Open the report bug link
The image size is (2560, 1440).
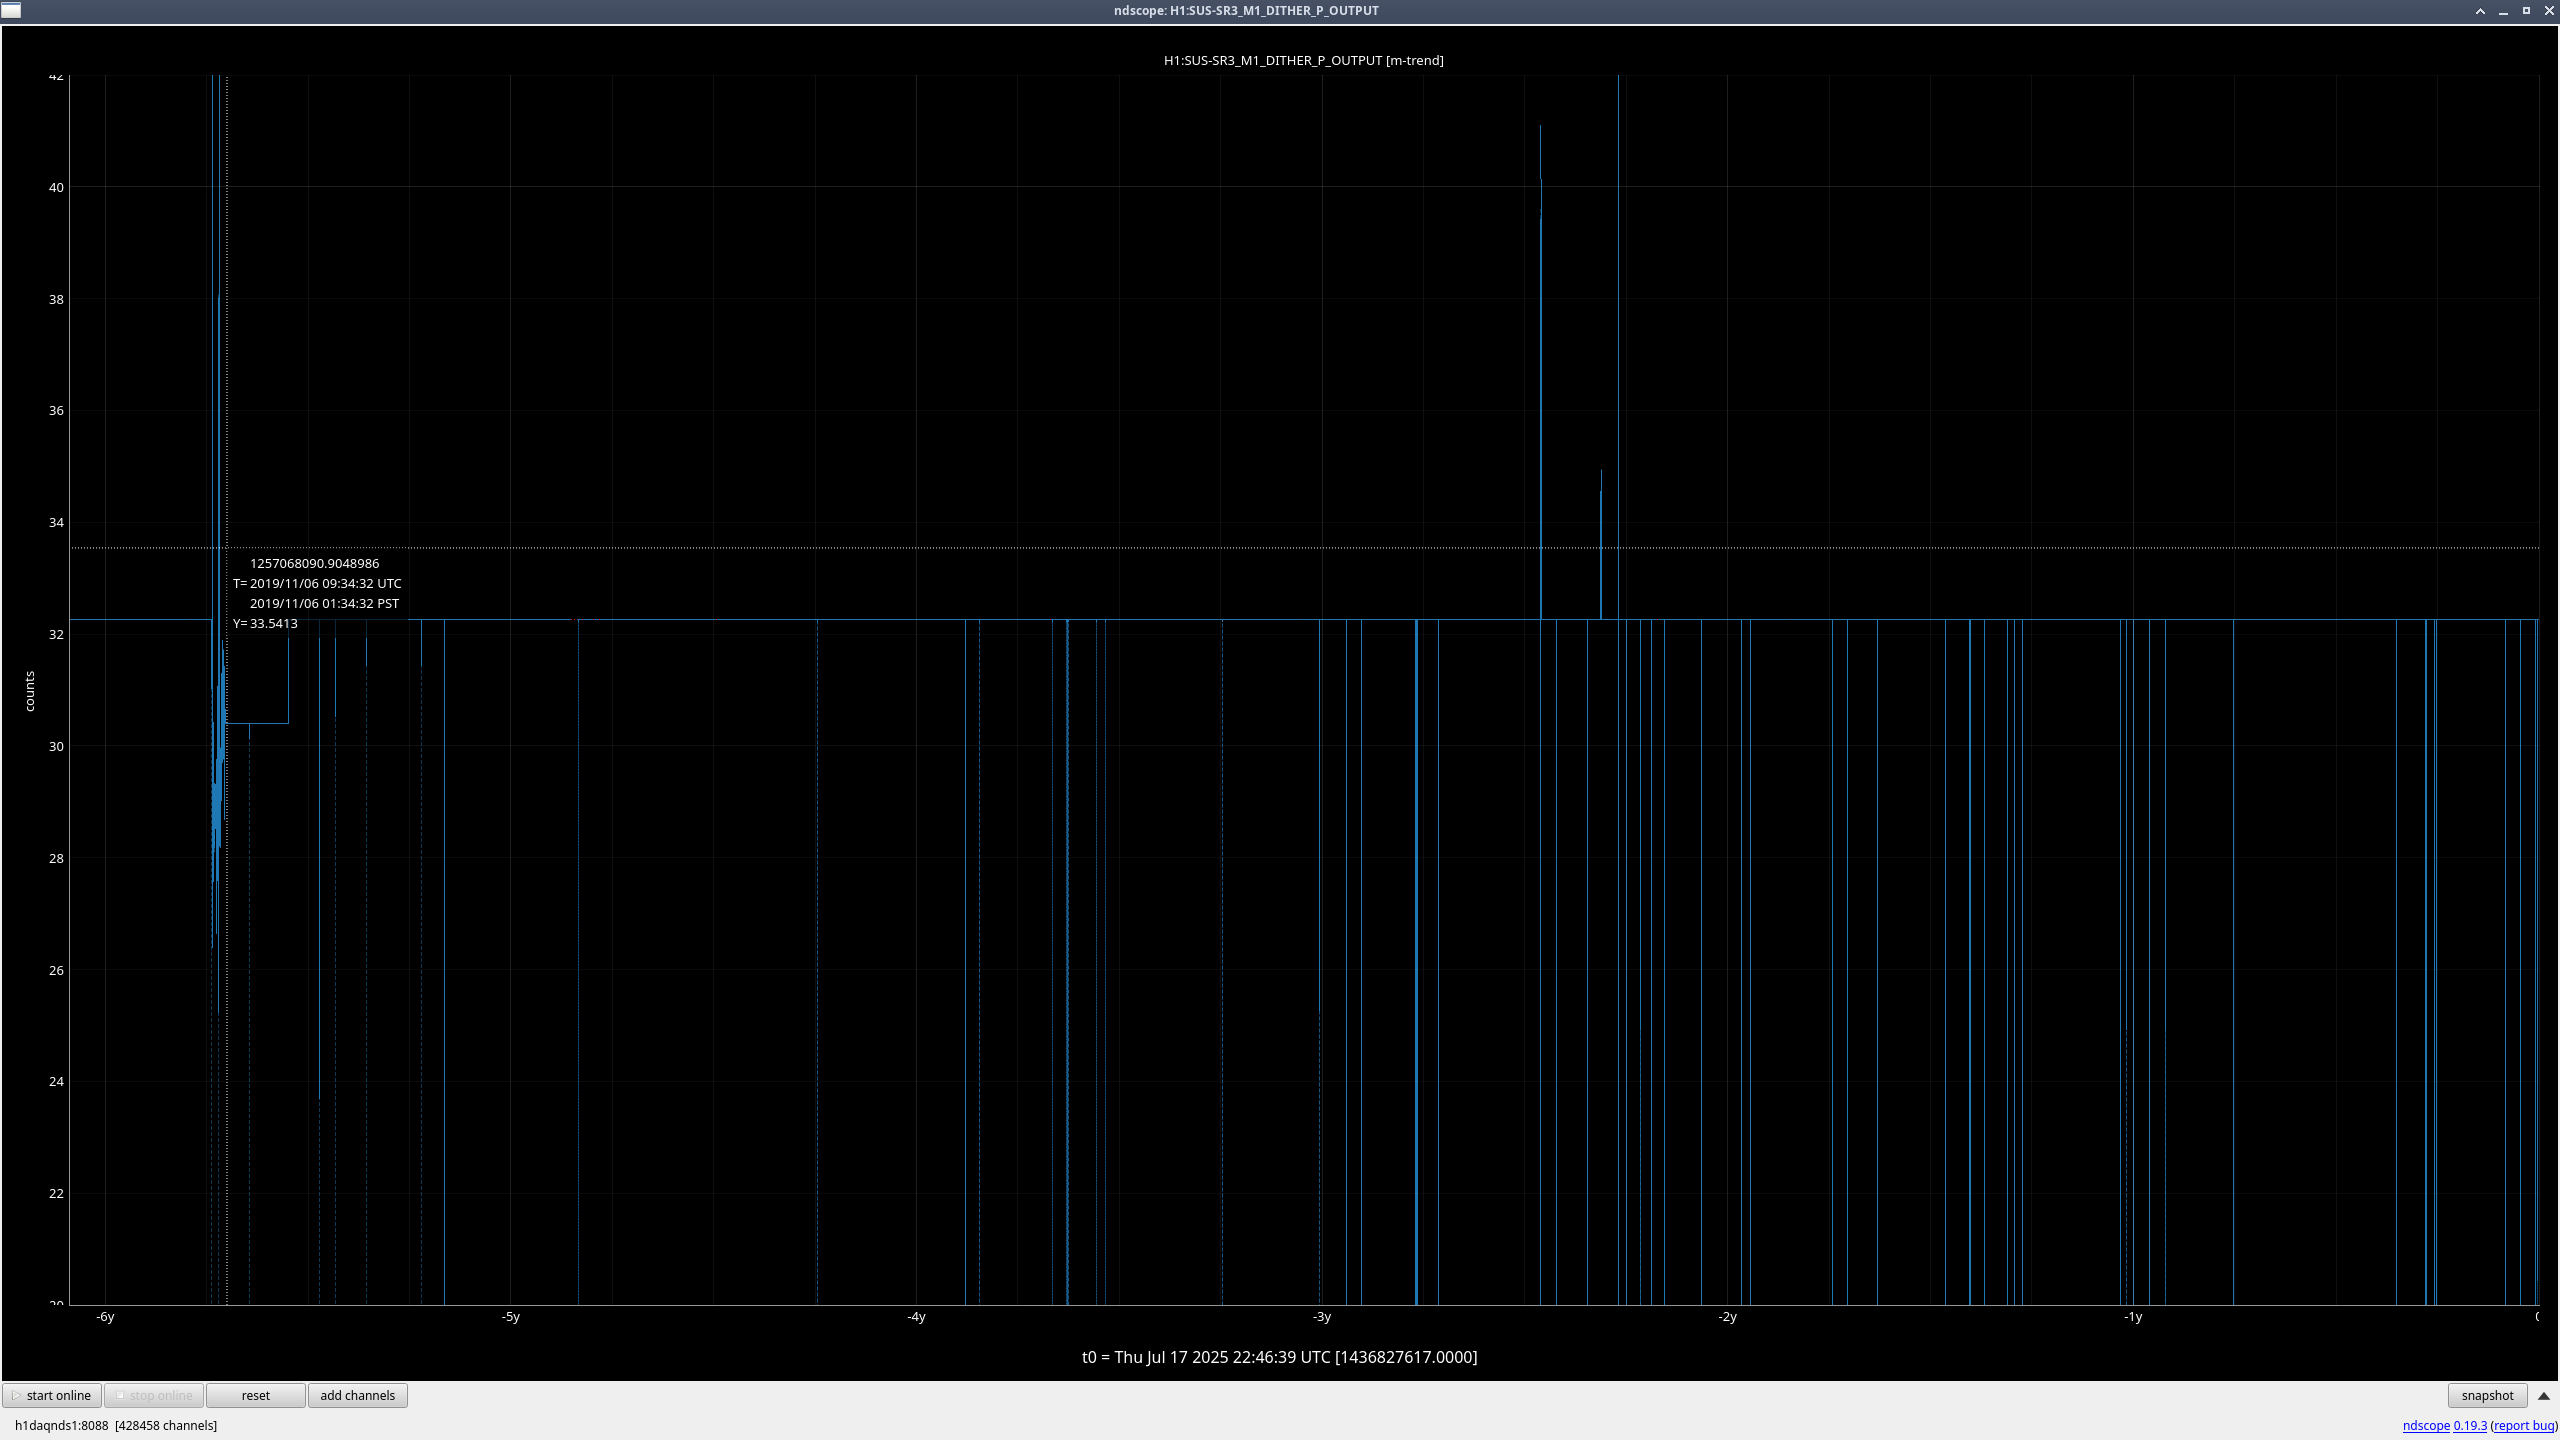click(x=2524, y=1425)
